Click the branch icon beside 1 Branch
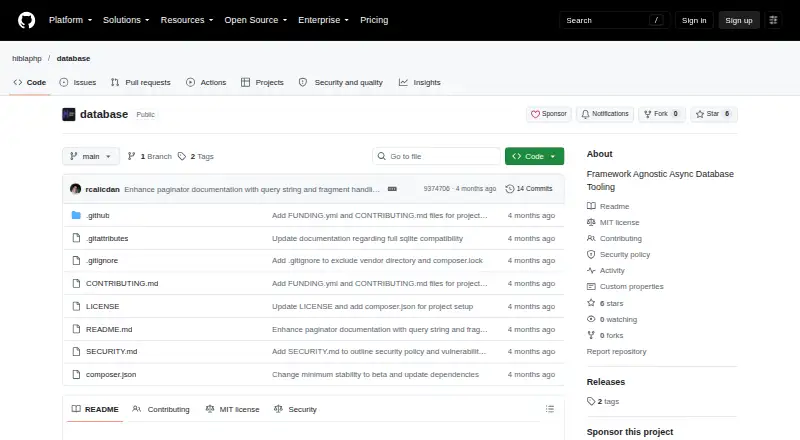Image resolution: width=800 pixels, height=440 pixels. coord(131,156)
